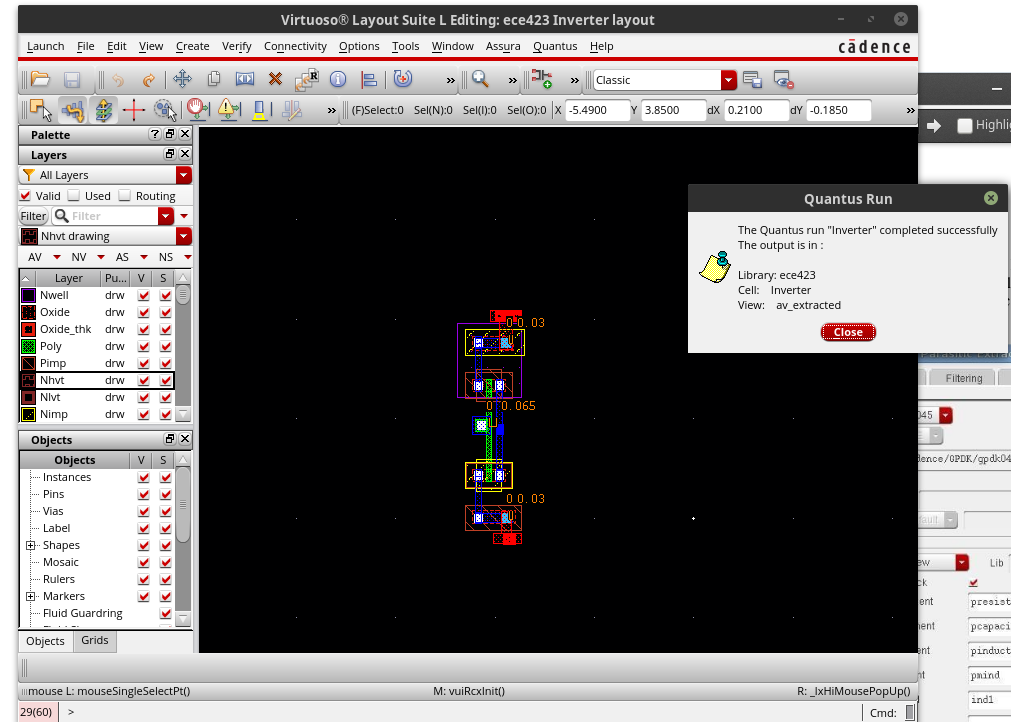The width and height of the screenshot is (1011, 722).
Task: Click the Copy tool icon
Action: [x=215, y=79]
